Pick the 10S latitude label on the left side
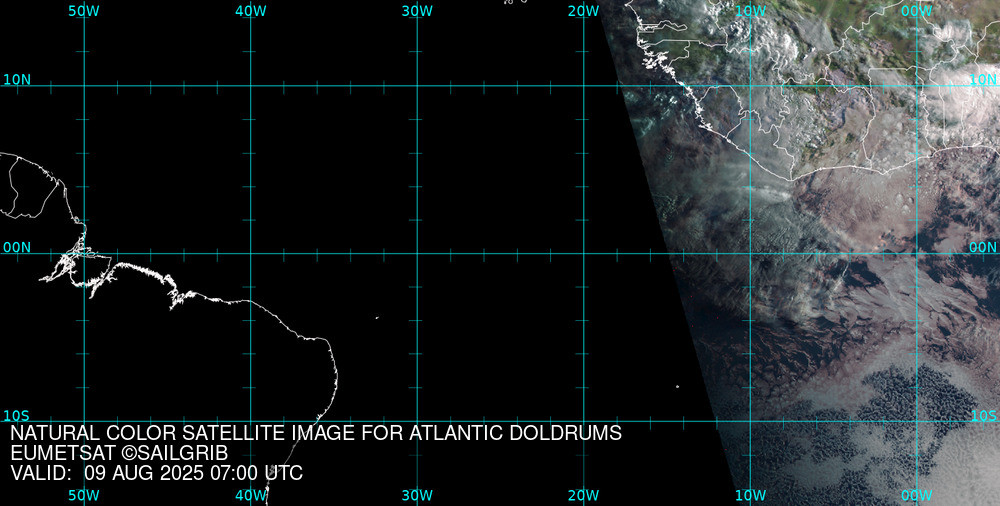Screen dimensions: 1000x506 coord(17,415)
